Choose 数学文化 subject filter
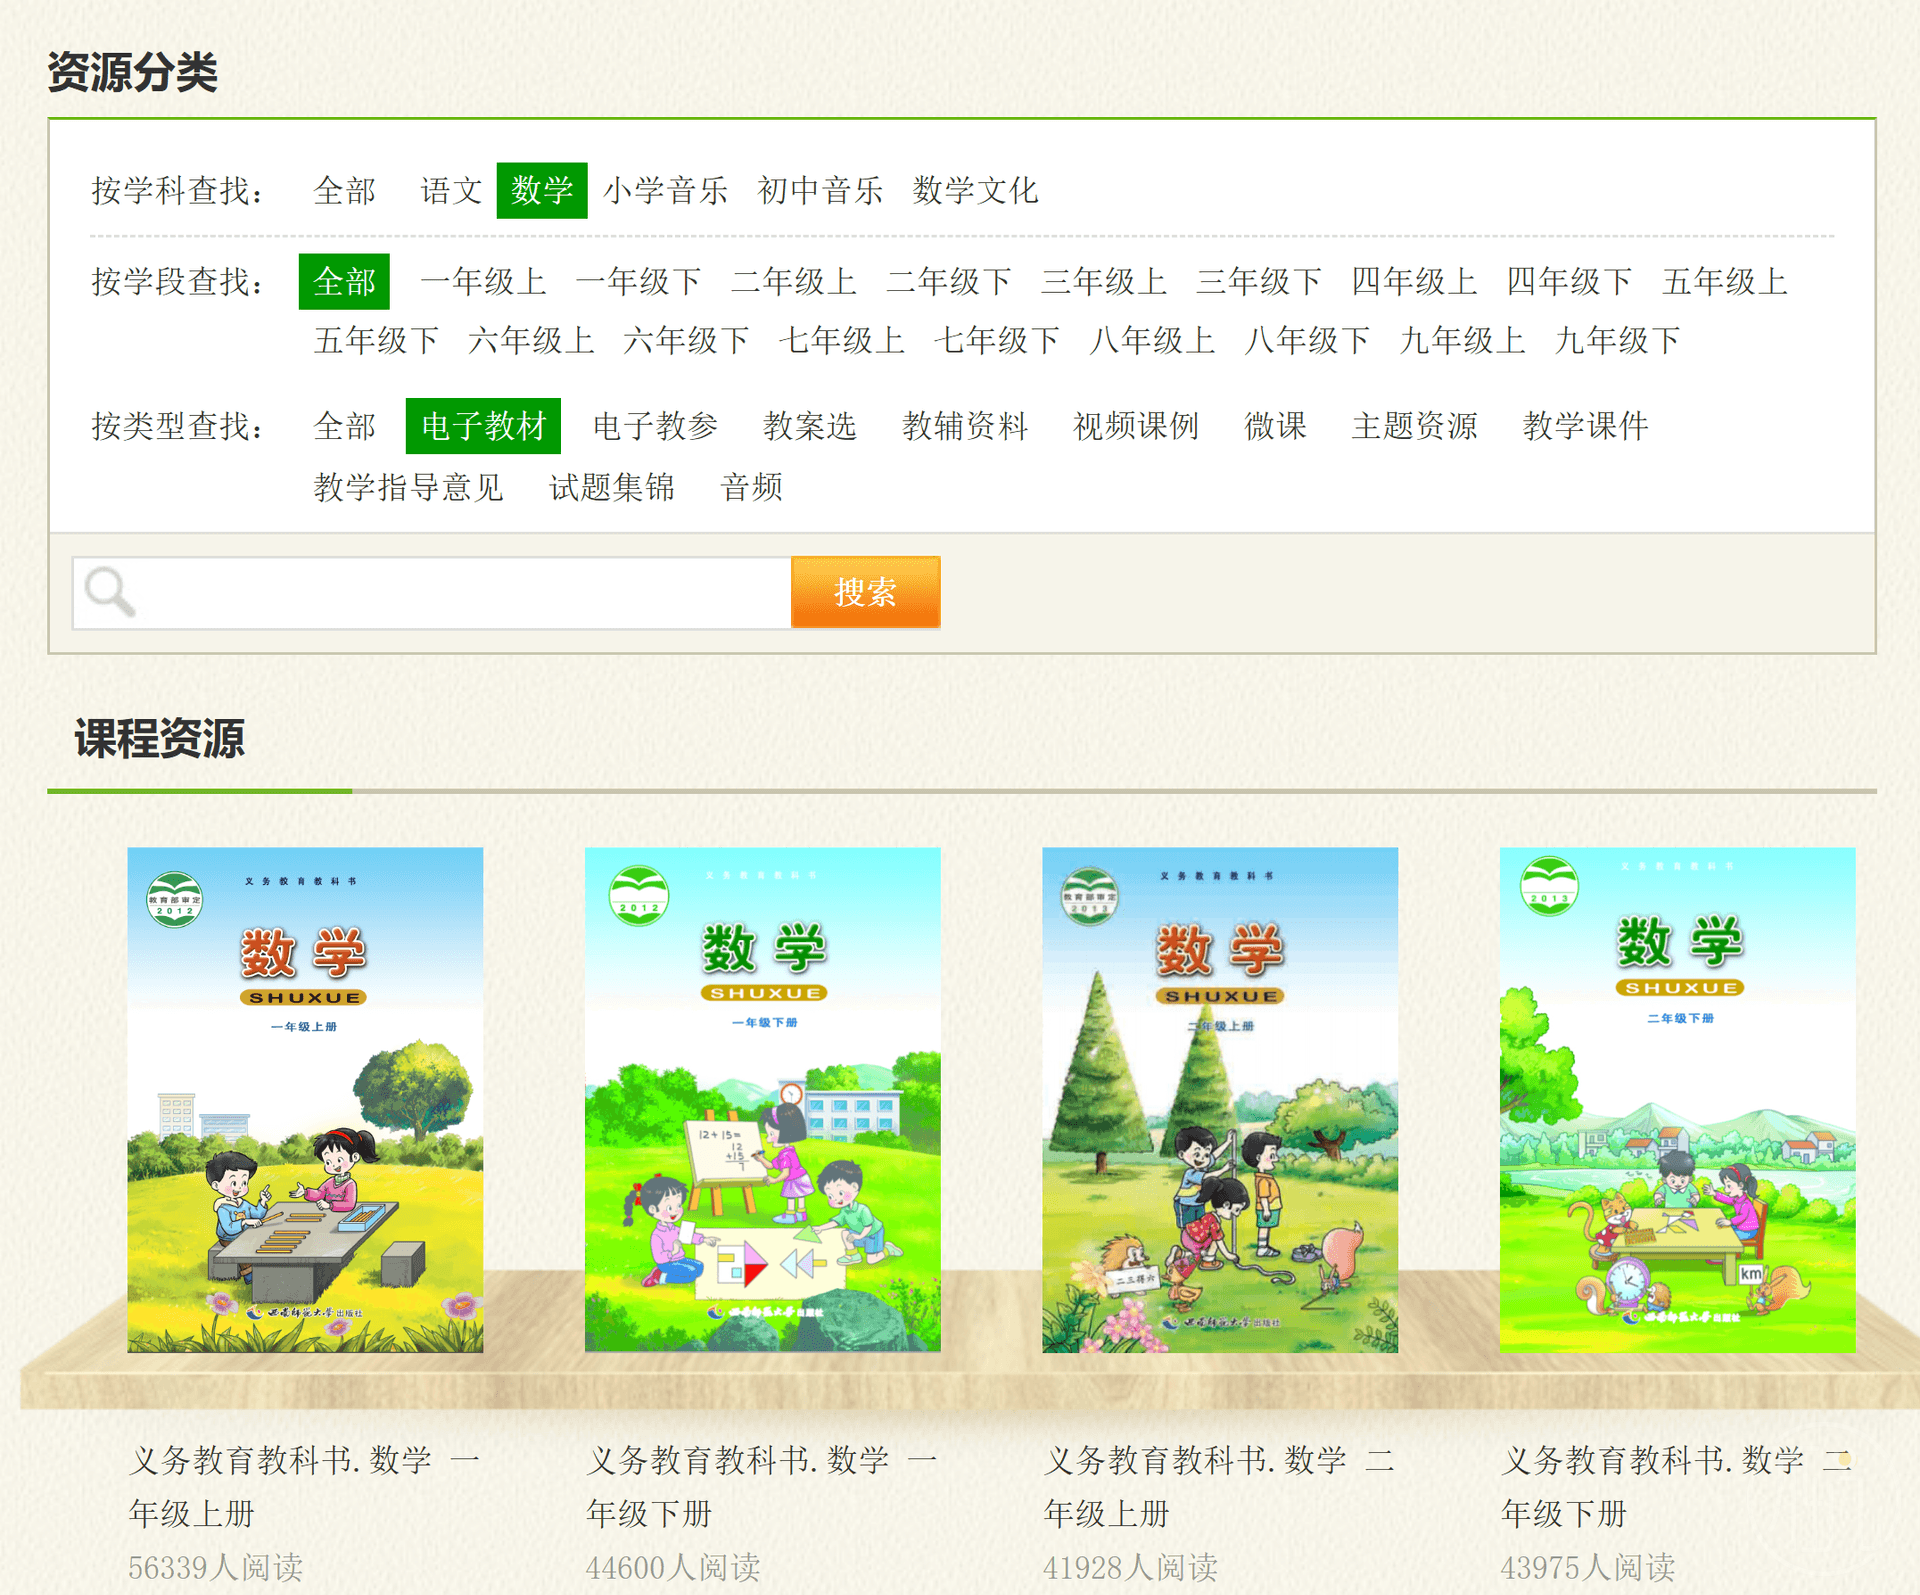1920x1595 pixels. [x=975, y=190]
